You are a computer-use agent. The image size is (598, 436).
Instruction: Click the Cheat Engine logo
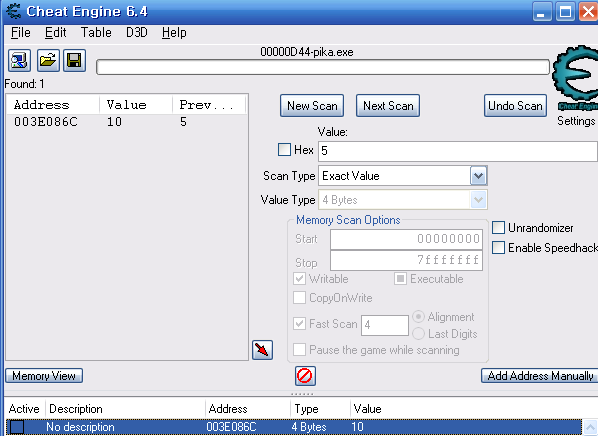pos(575,78)
